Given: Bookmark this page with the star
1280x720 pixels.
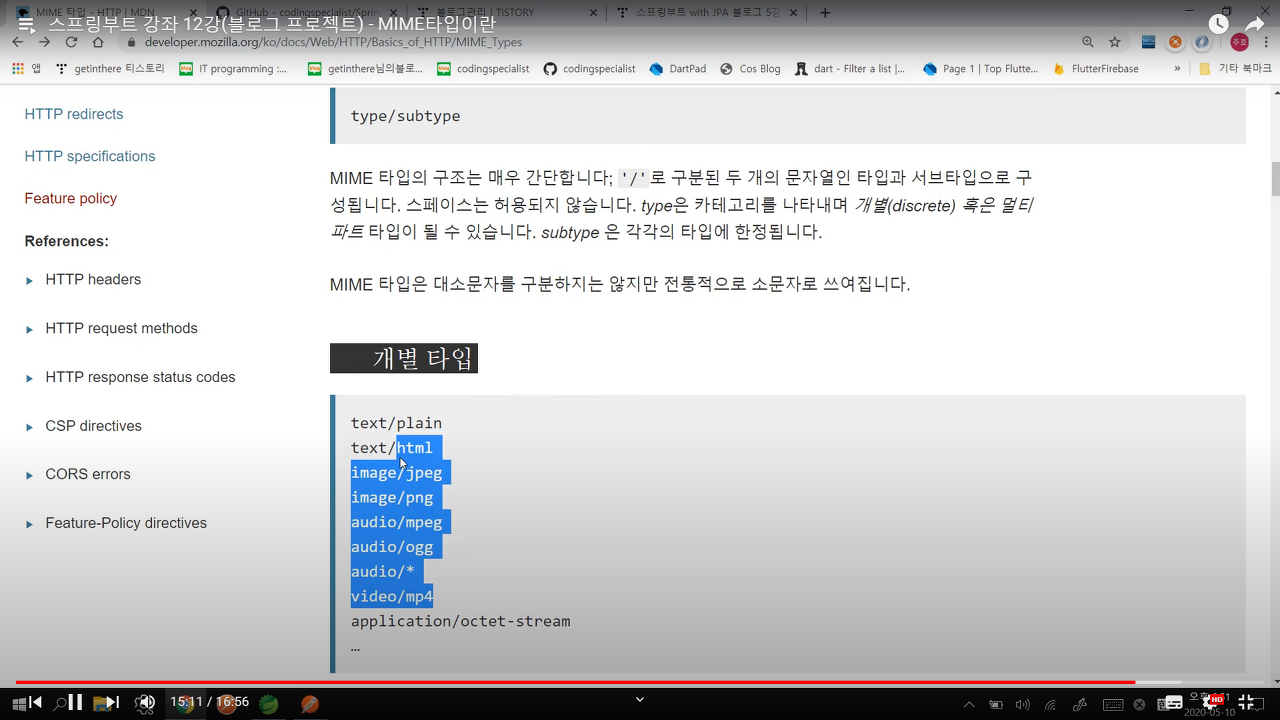Looking at the screenshot, I should [x=1115, y=42].
